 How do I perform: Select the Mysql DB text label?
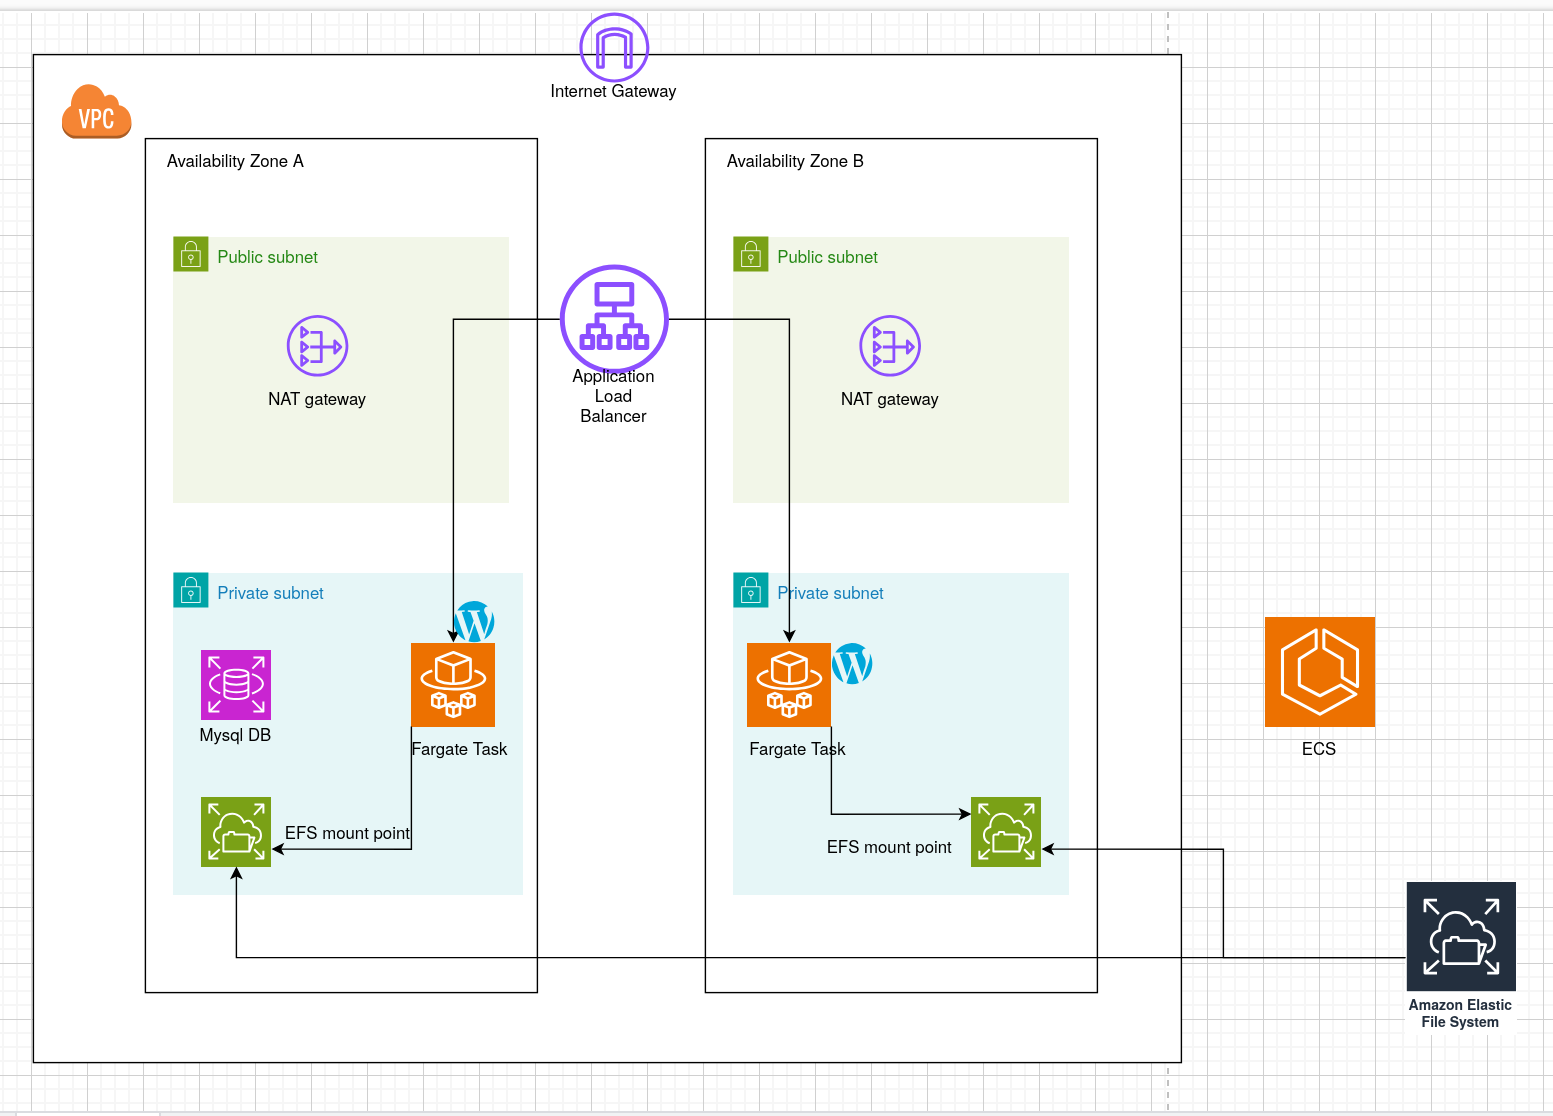point(235,735)
